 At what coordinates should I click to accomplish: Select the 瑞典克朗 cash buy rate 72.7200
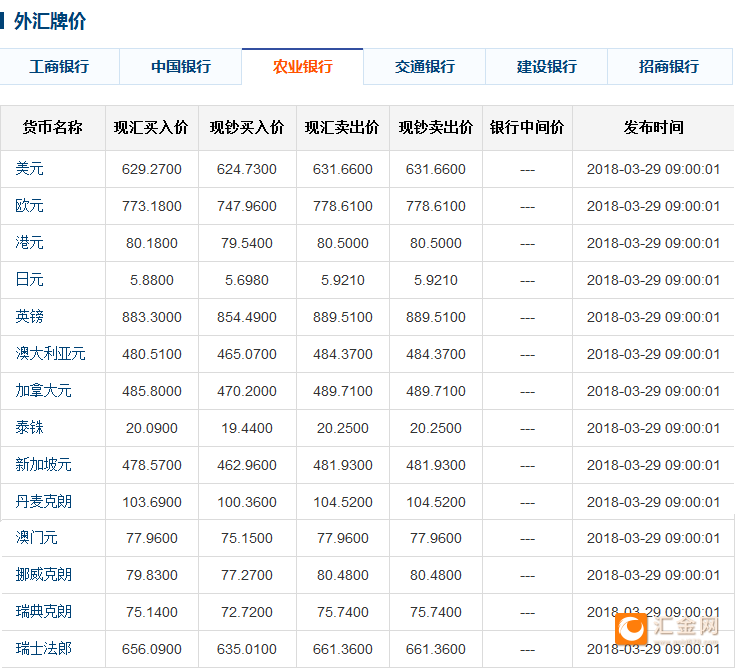point(247,612)
